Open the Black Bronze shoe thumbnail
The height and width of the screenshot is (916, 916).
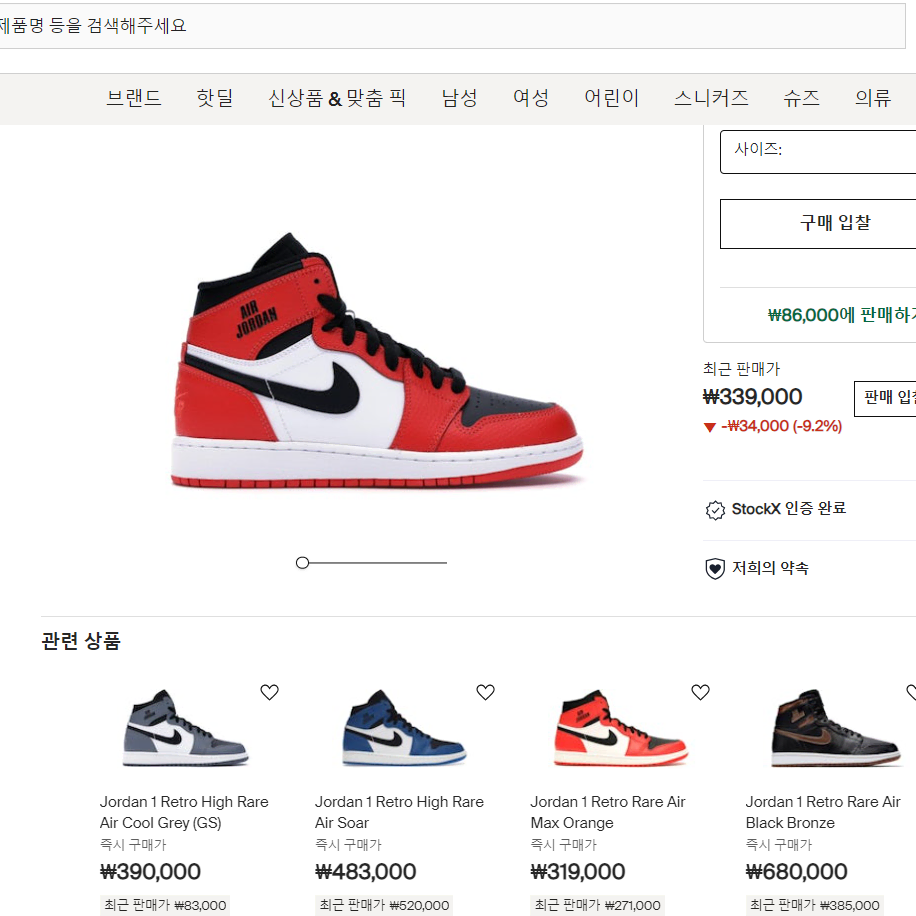click(x=835, y=728)
